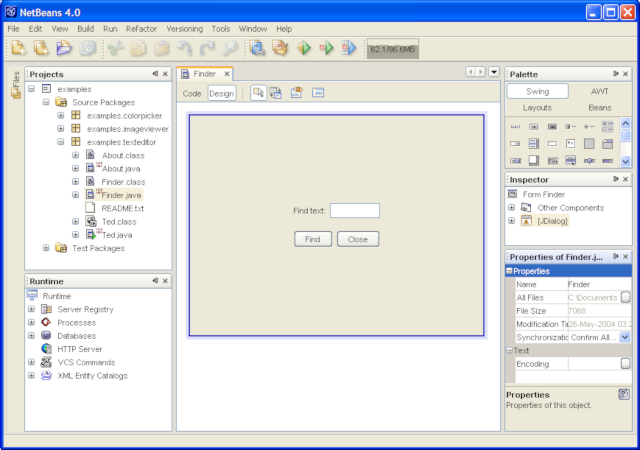Click the Find button in the form
The width and height of the screenshot is (640, 450).
tap(313, 239)
